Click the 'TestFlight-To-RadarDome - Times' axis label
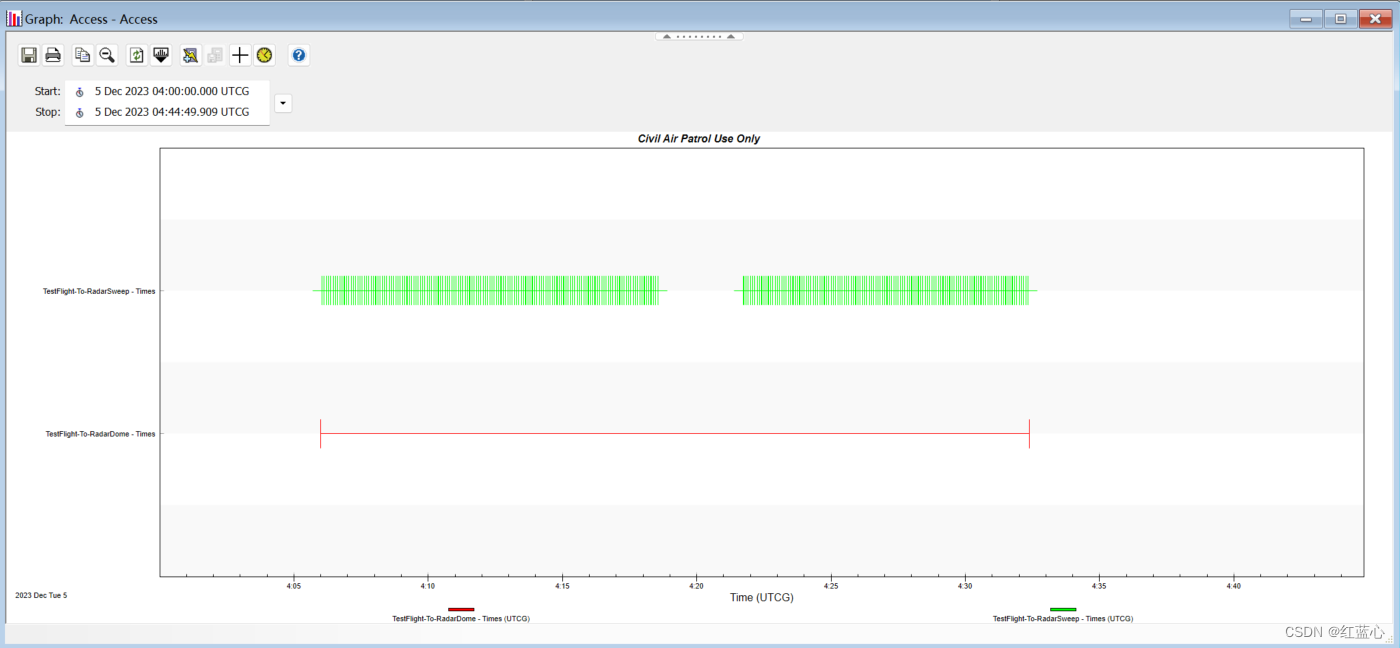The width and height of the screenshot is (1400, 648). click(x=100, y=434)
